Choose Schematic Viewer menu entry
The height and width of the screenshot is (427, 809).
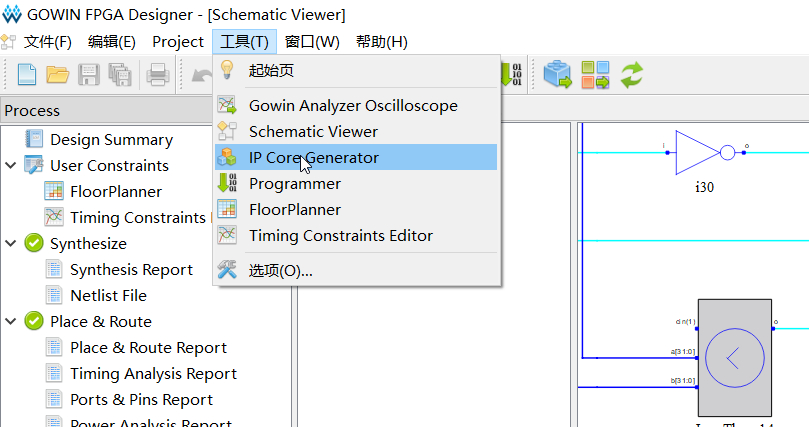click(356, 131)
